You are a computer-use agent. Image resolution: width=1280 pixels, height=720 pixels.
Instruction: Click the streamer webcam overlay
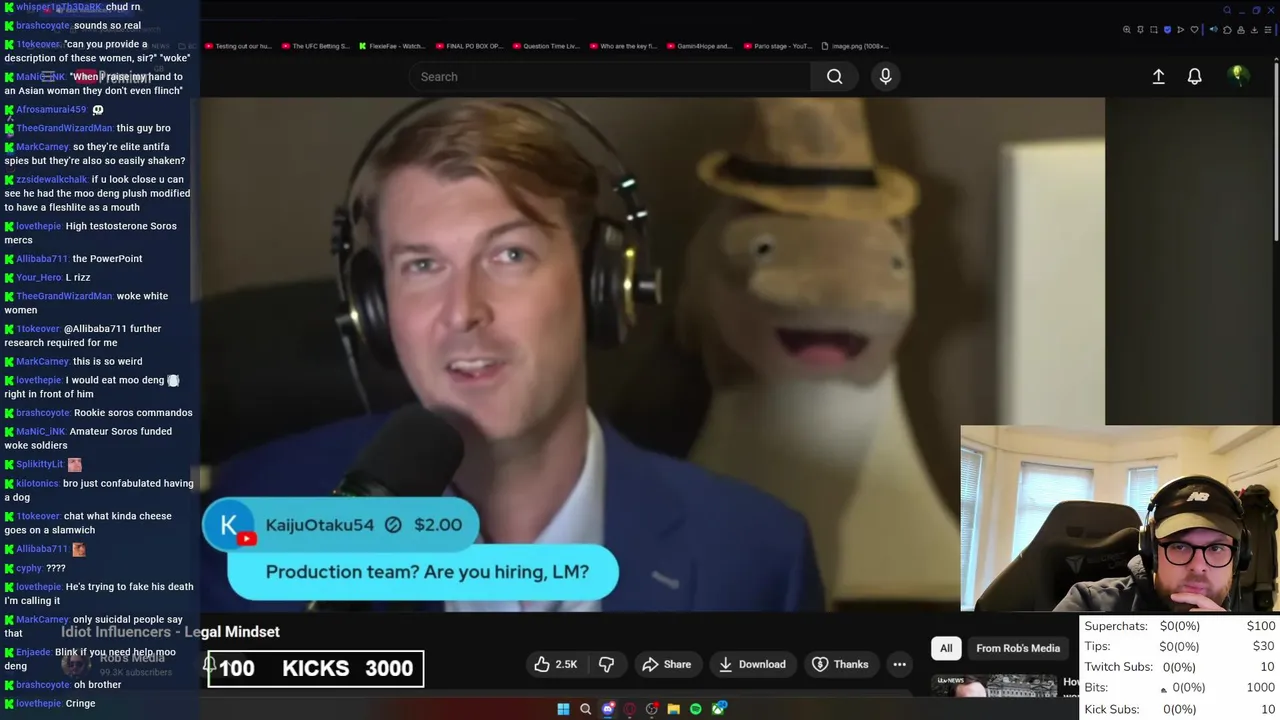1120,518
